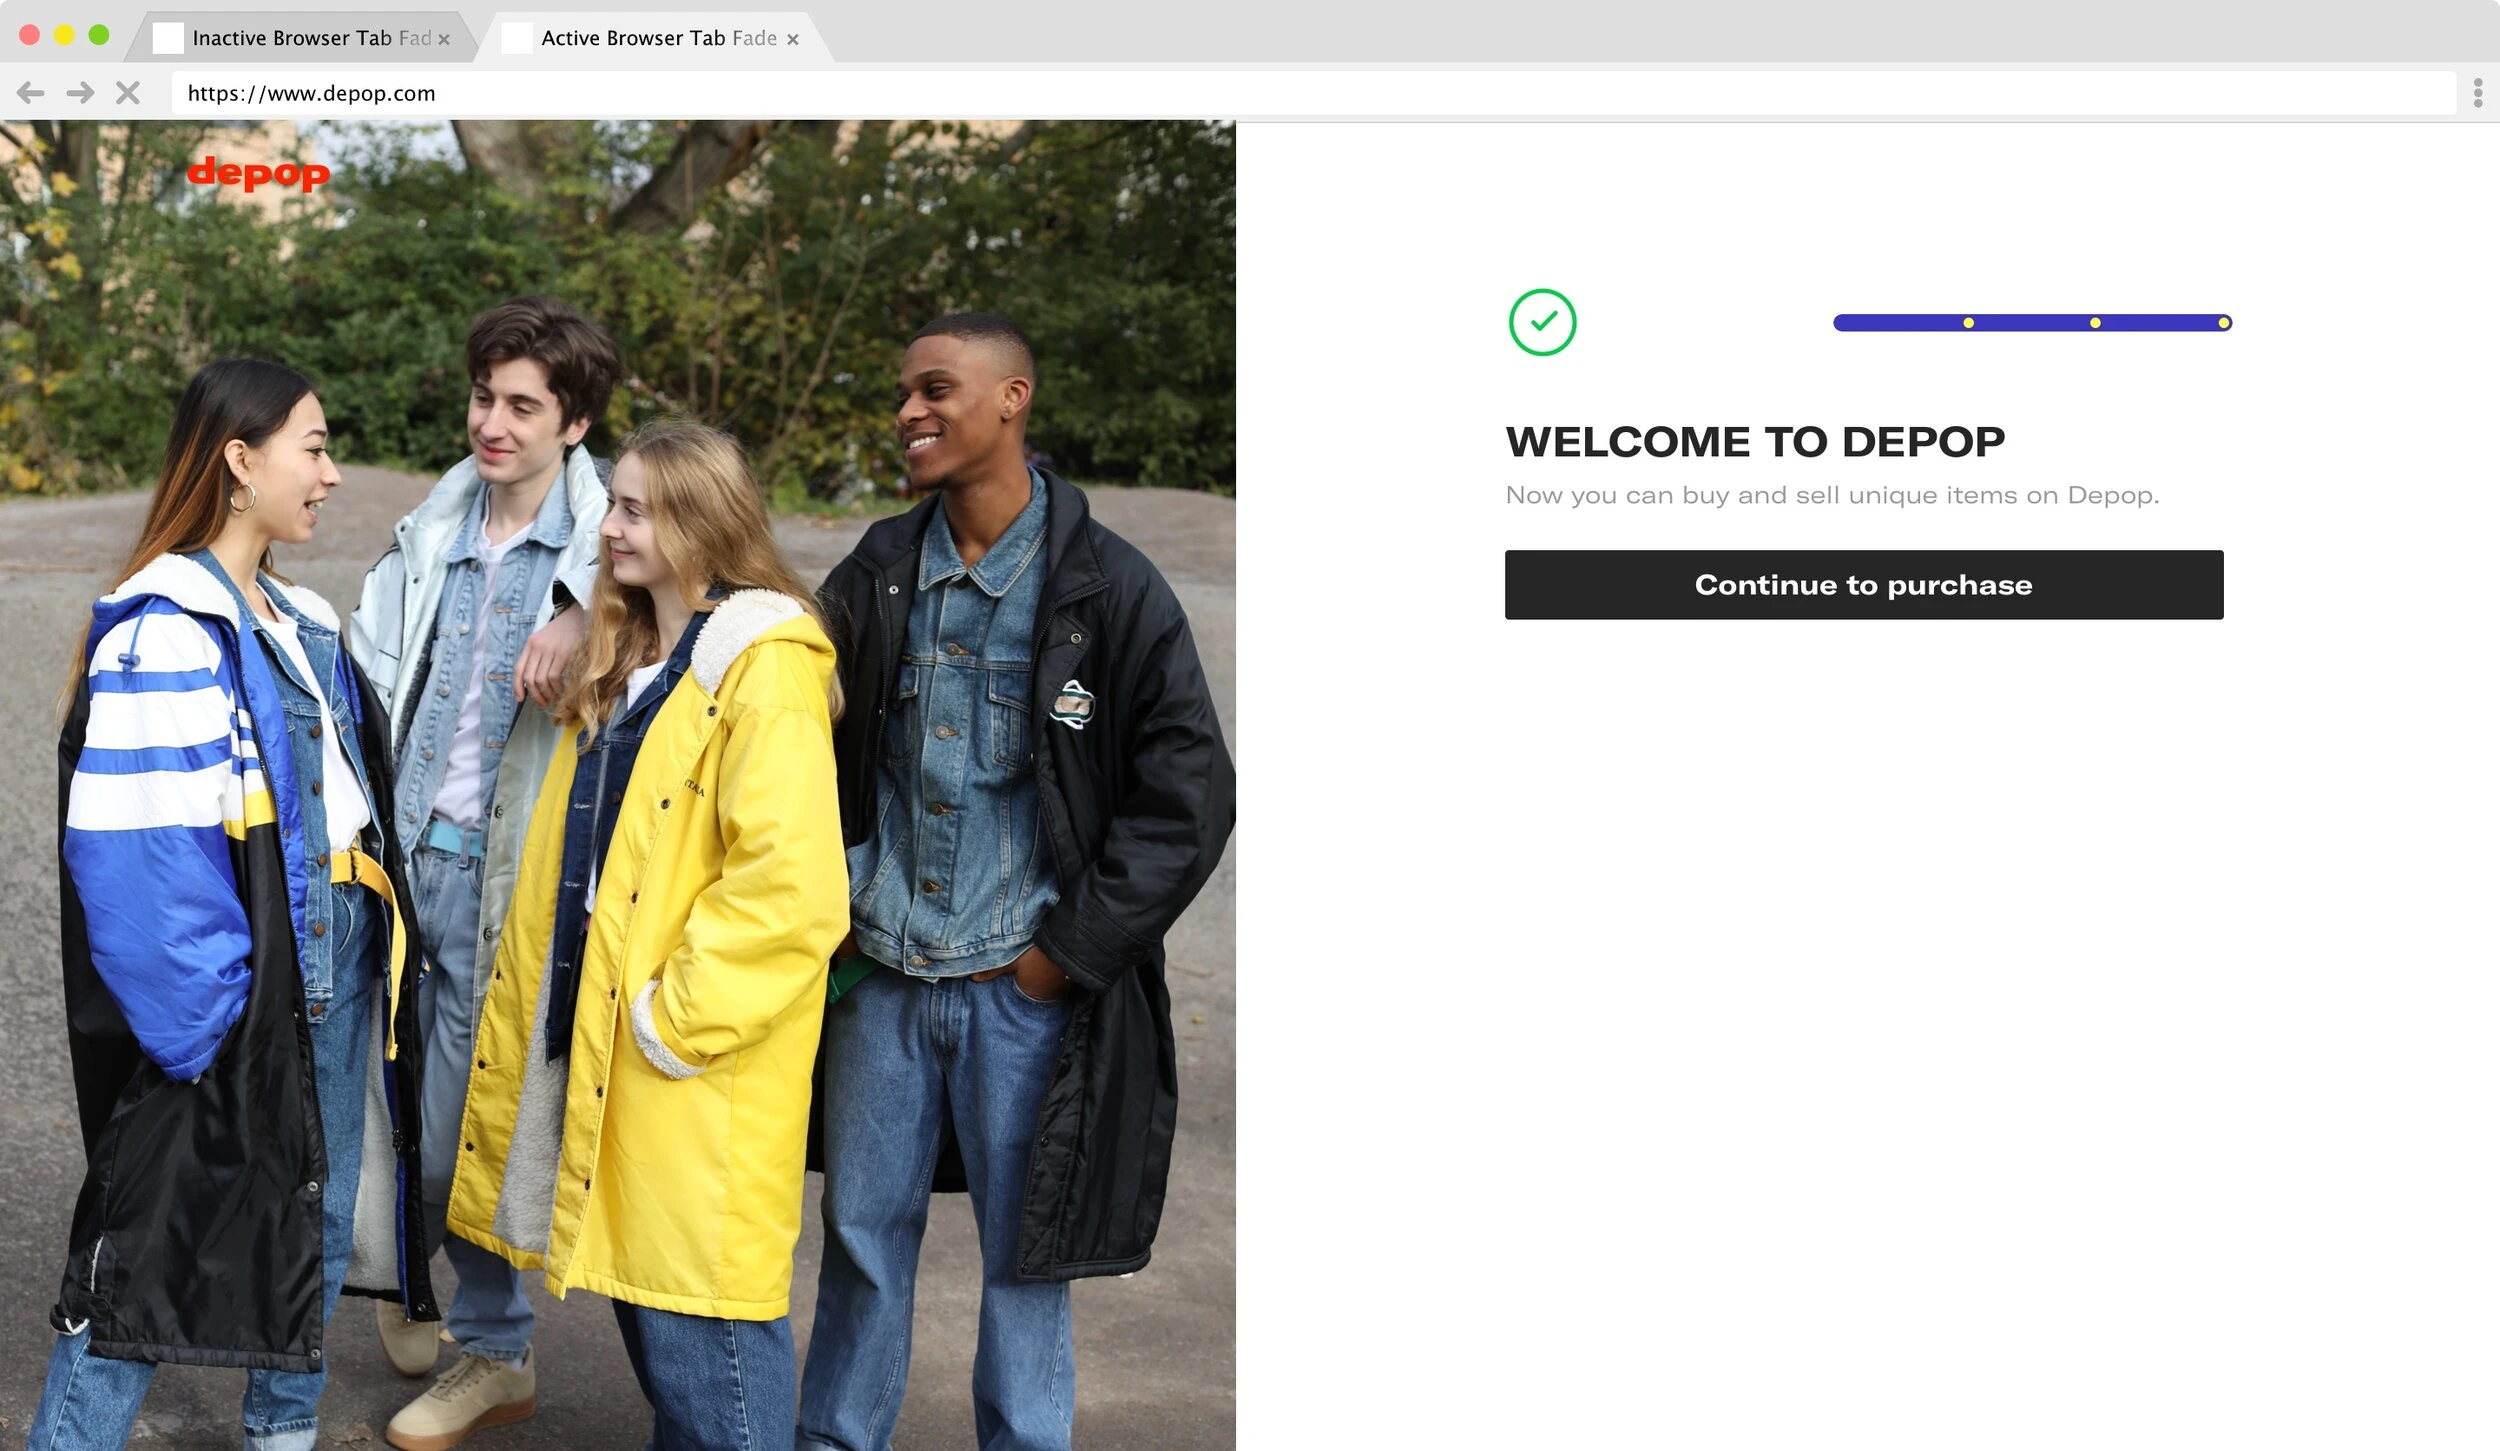
Task: Click the red depop logo
Action: click(258, 173)
